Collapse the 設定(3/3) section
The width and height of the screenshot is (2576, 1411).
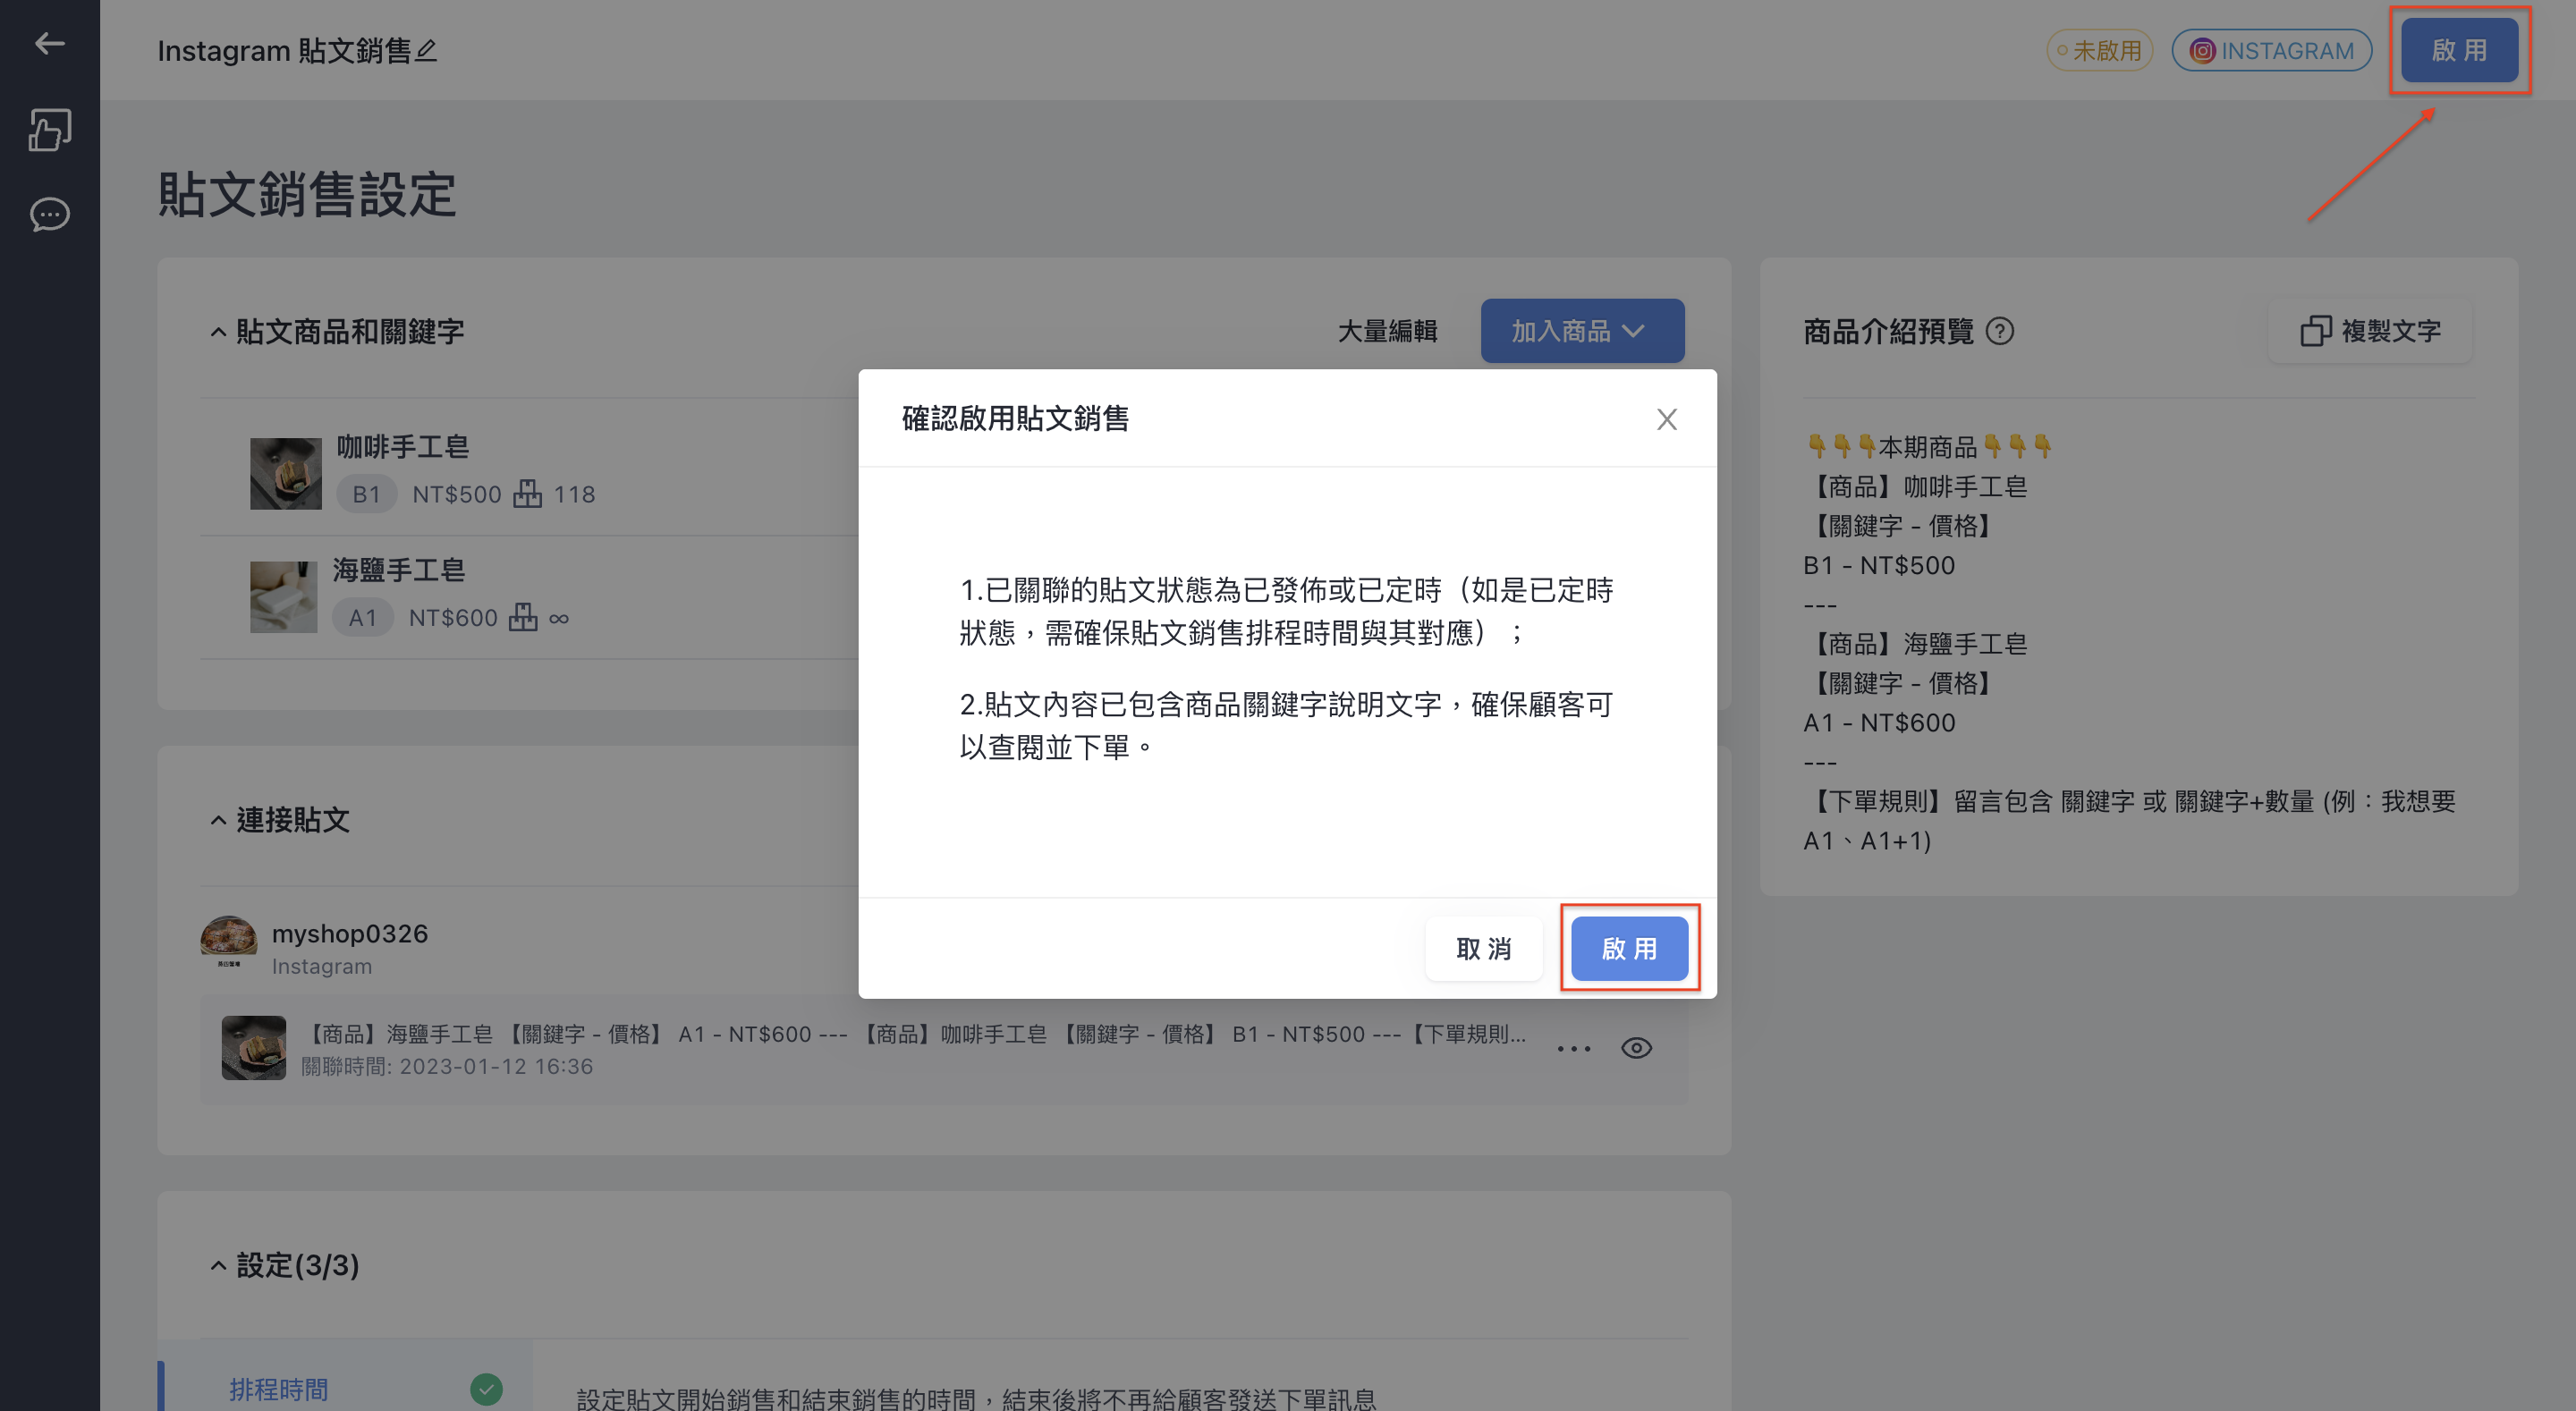tap(218, 1266)
